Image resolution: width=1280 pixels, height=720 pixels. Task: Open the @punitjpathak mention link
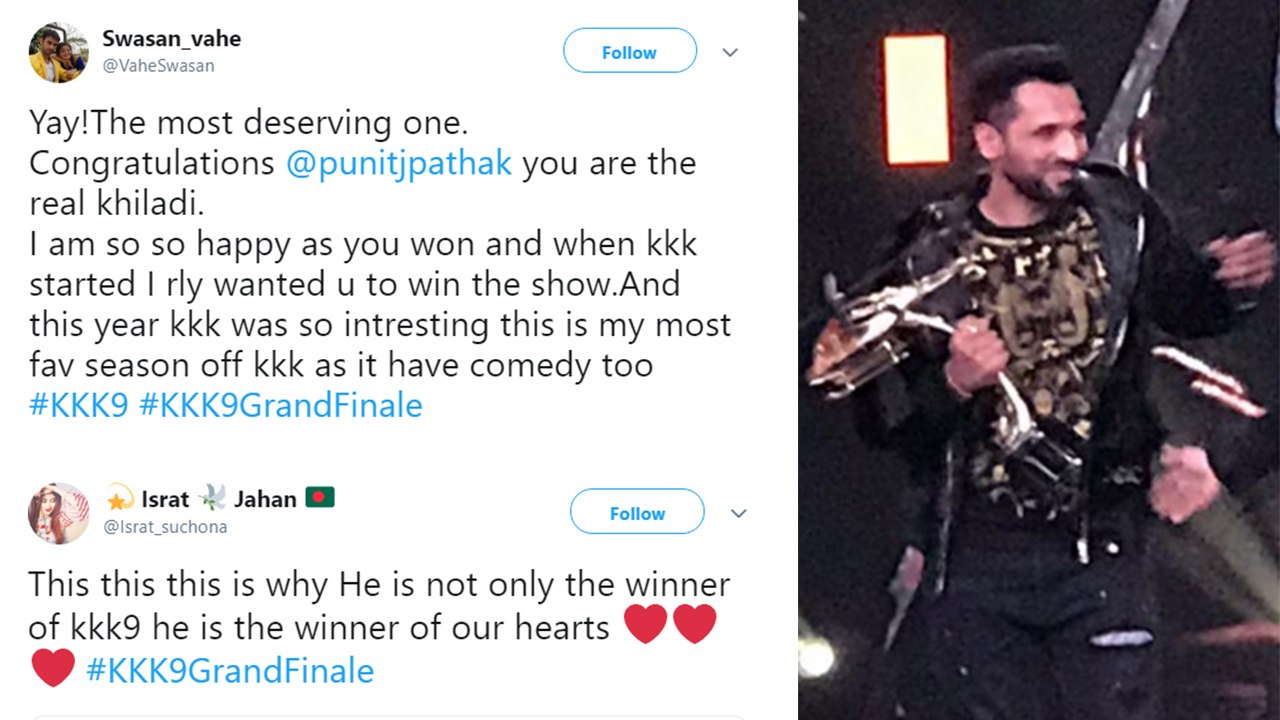(399, 164)
